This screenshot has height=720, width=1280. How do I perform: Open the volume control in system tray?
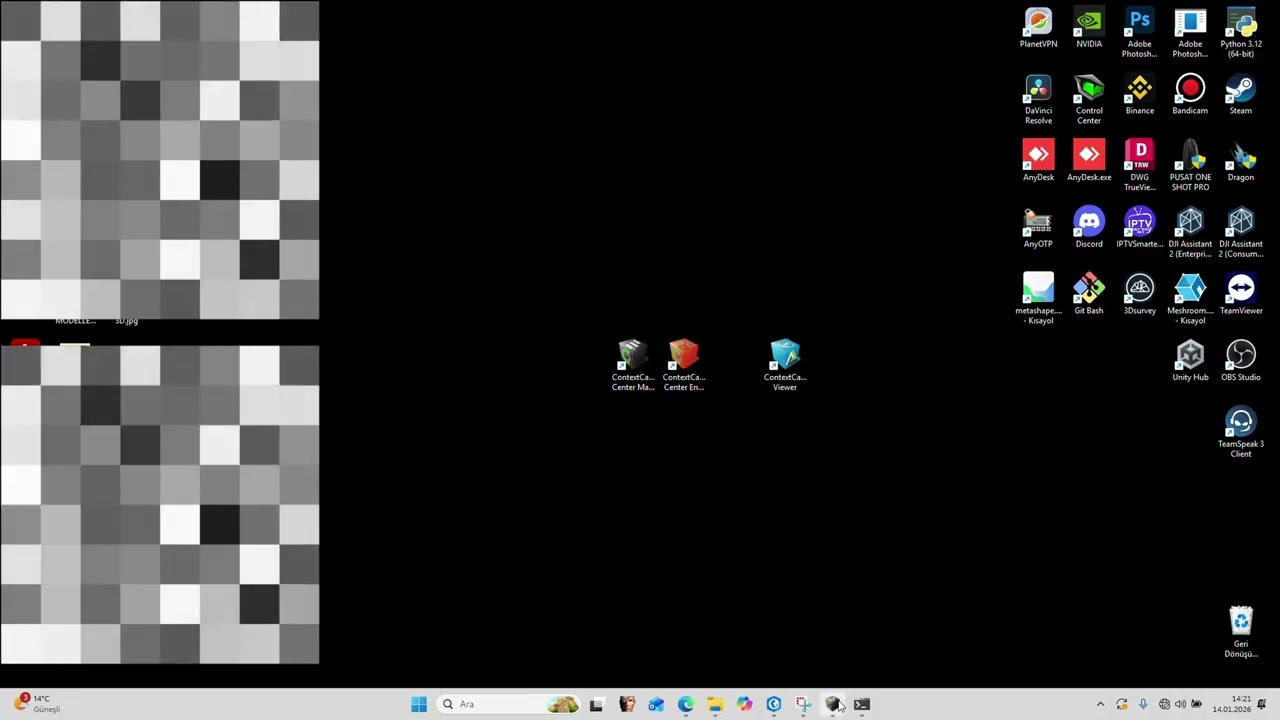pyautogui.click(x=1180, y=704)
